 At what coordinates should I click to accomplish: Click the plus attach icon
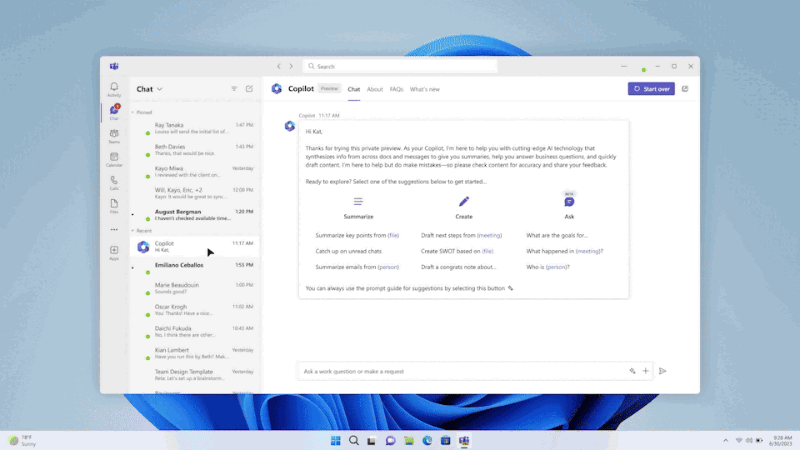pyautogui.click(x=646, y=371)
